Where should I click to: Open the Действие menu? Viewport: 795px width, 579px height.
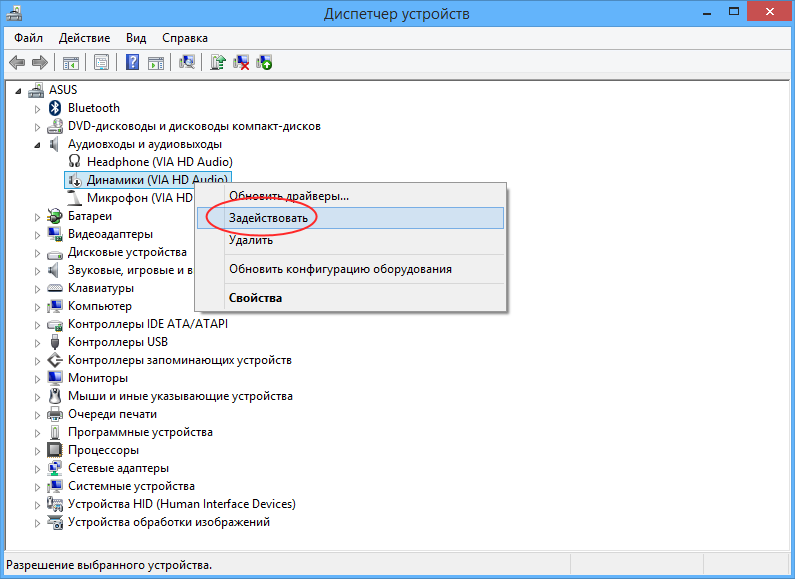click(x=84, y=38)
